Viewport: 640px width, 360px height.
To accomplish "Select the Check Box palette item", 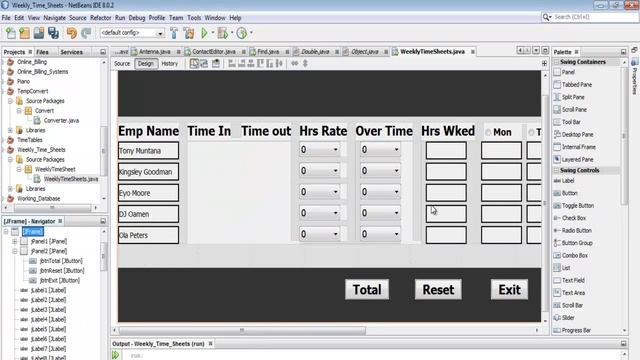I will [570, 218].
